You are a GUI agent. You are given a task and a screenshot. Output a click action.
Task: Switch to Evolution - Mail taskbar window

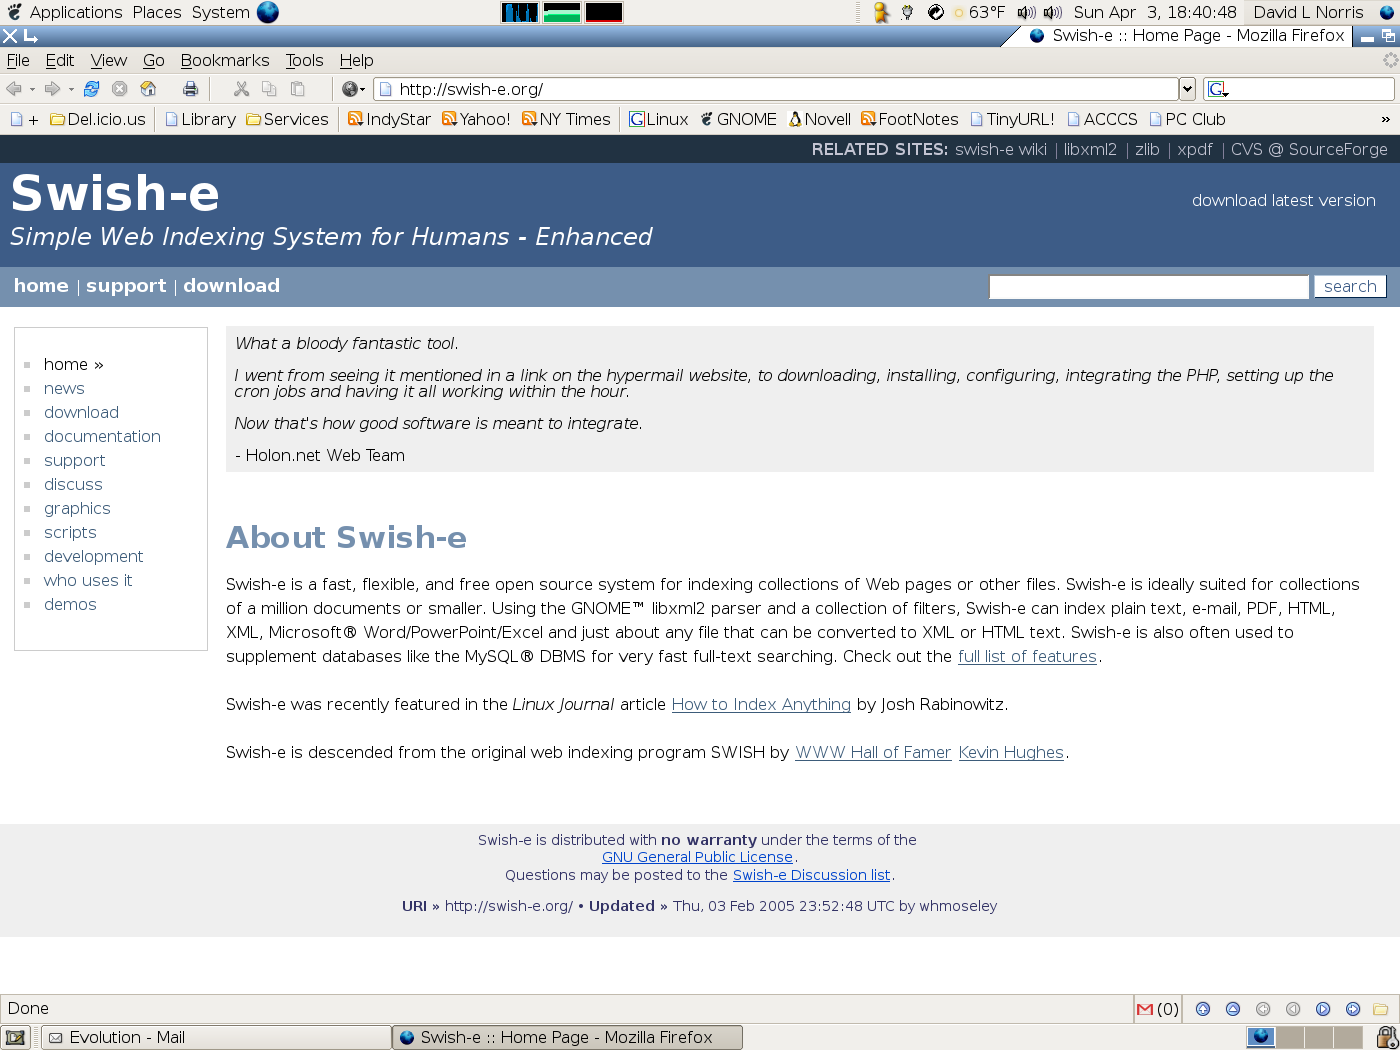pyautogui.click(x=216, y=1037)
